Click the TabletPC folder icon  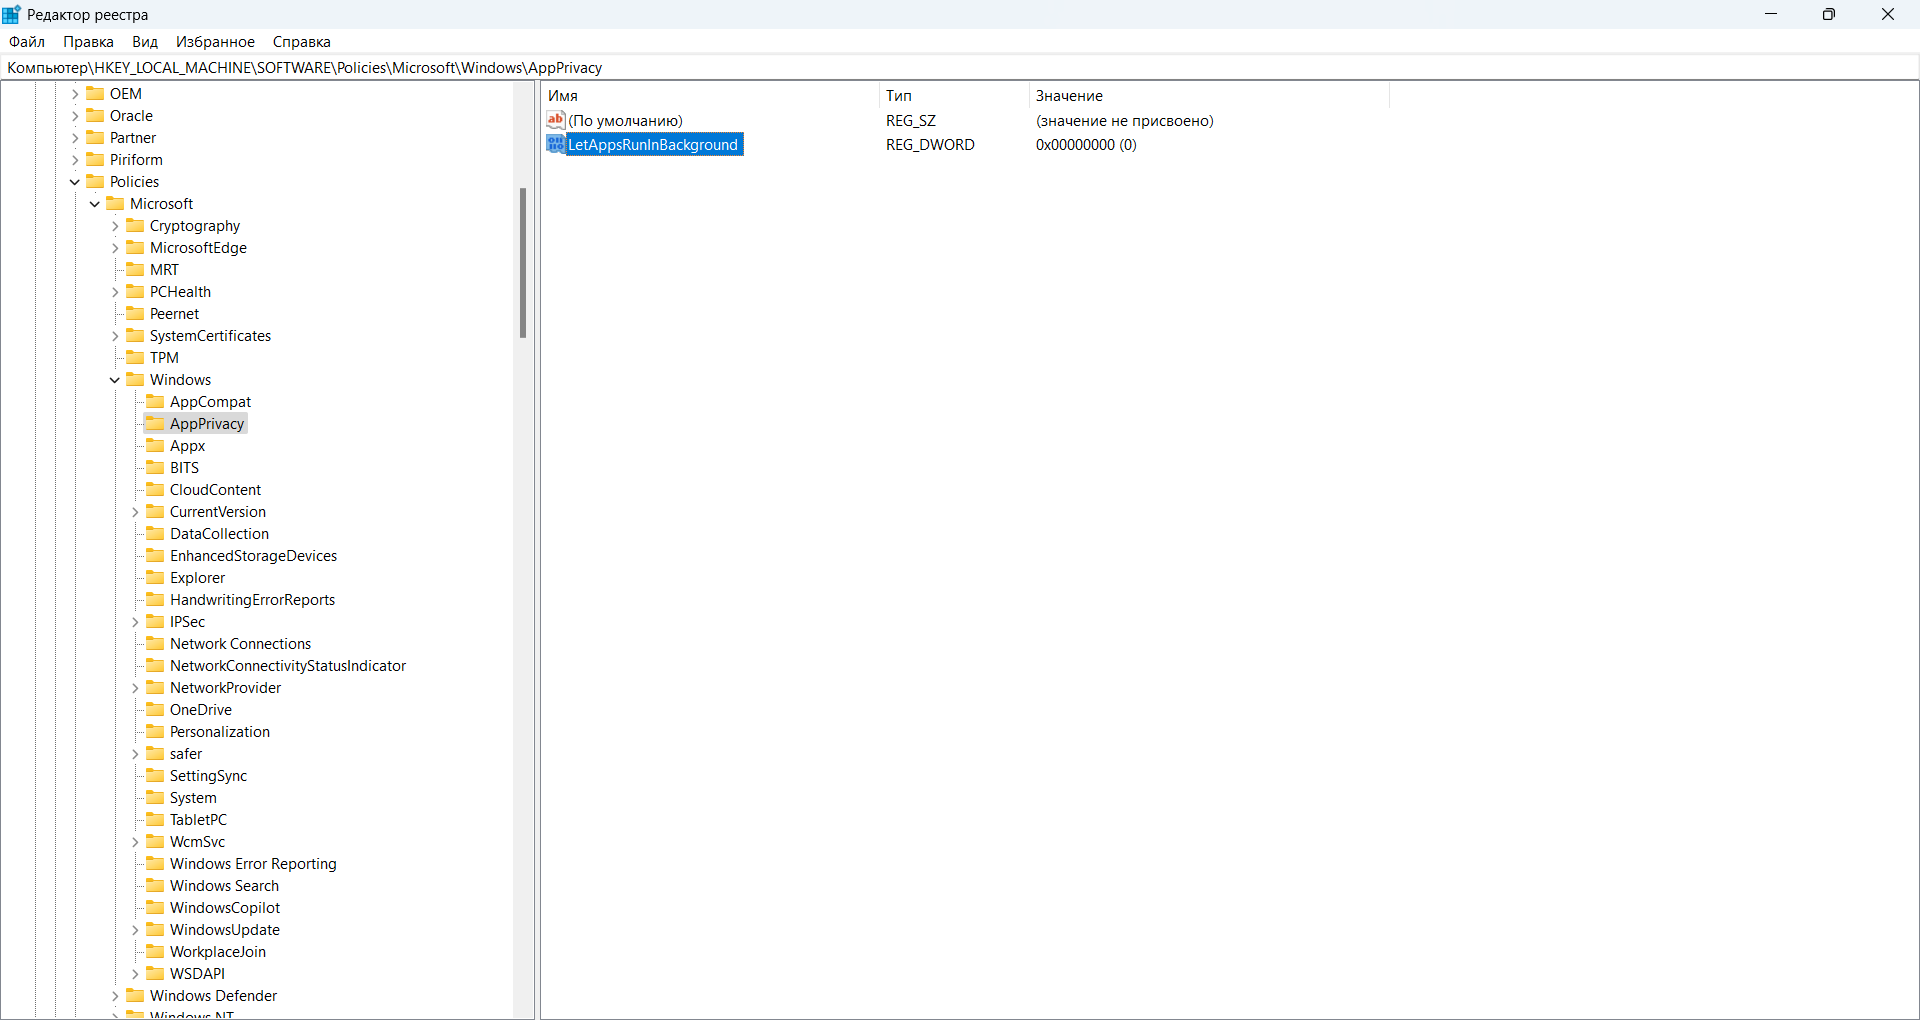(155, 819)
